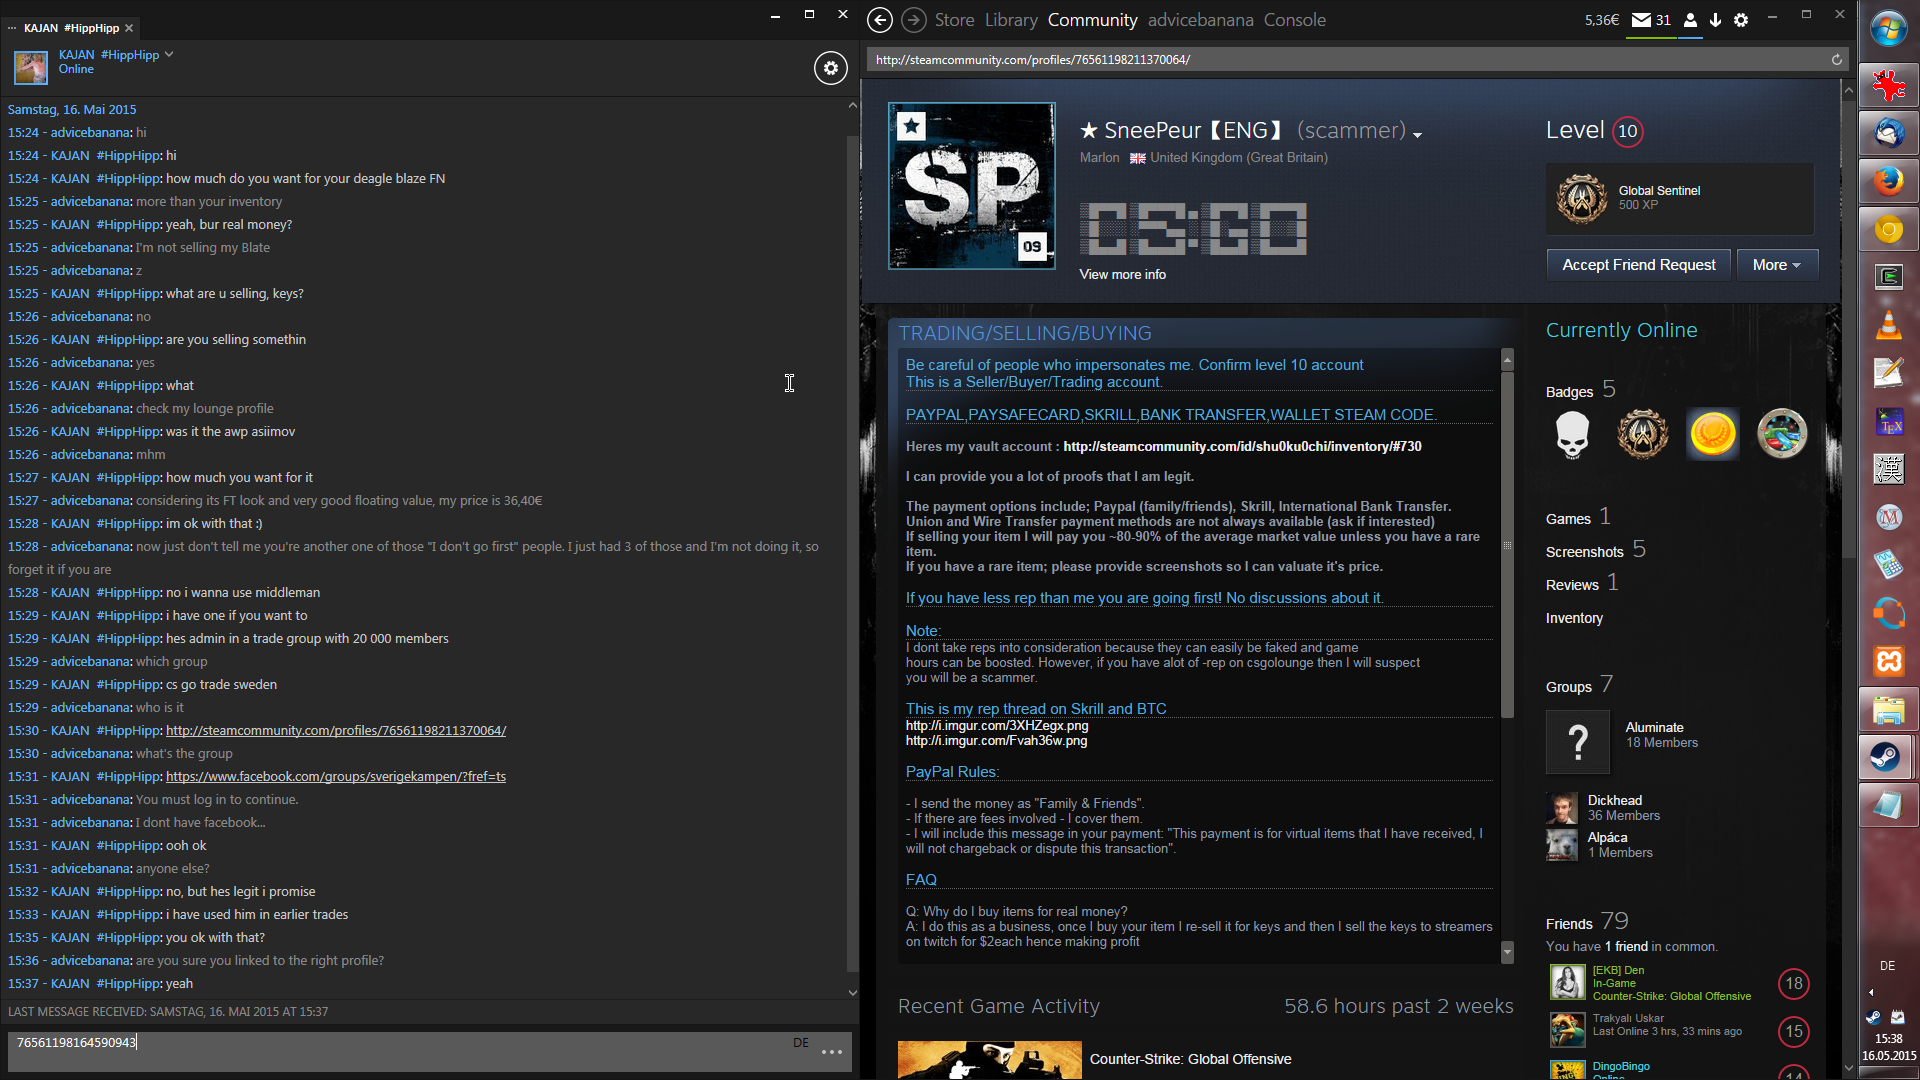This screenshot has width=1920, height=1080.
Task: Open the inbox envelope notifications icon
Action: [1641, 20]
